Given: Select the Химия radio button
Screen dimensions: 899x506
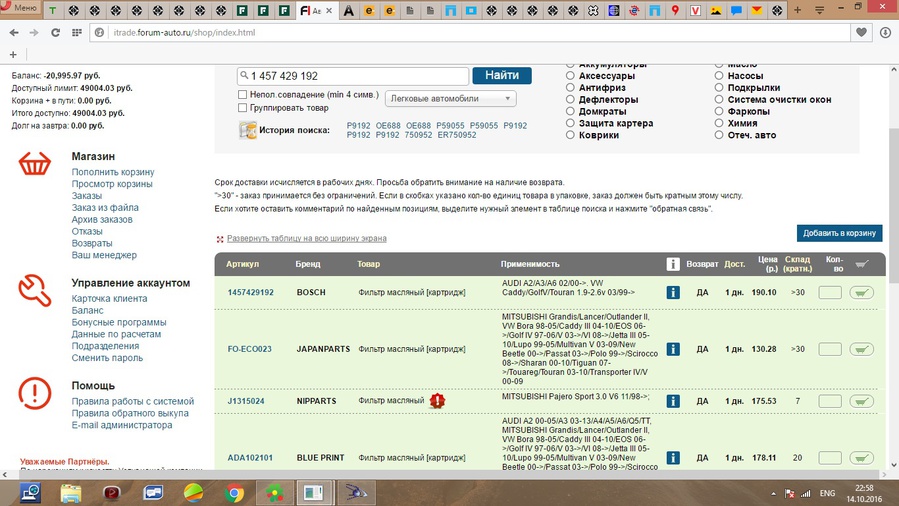Looking at the screenshot, I should tap(719, 123).
